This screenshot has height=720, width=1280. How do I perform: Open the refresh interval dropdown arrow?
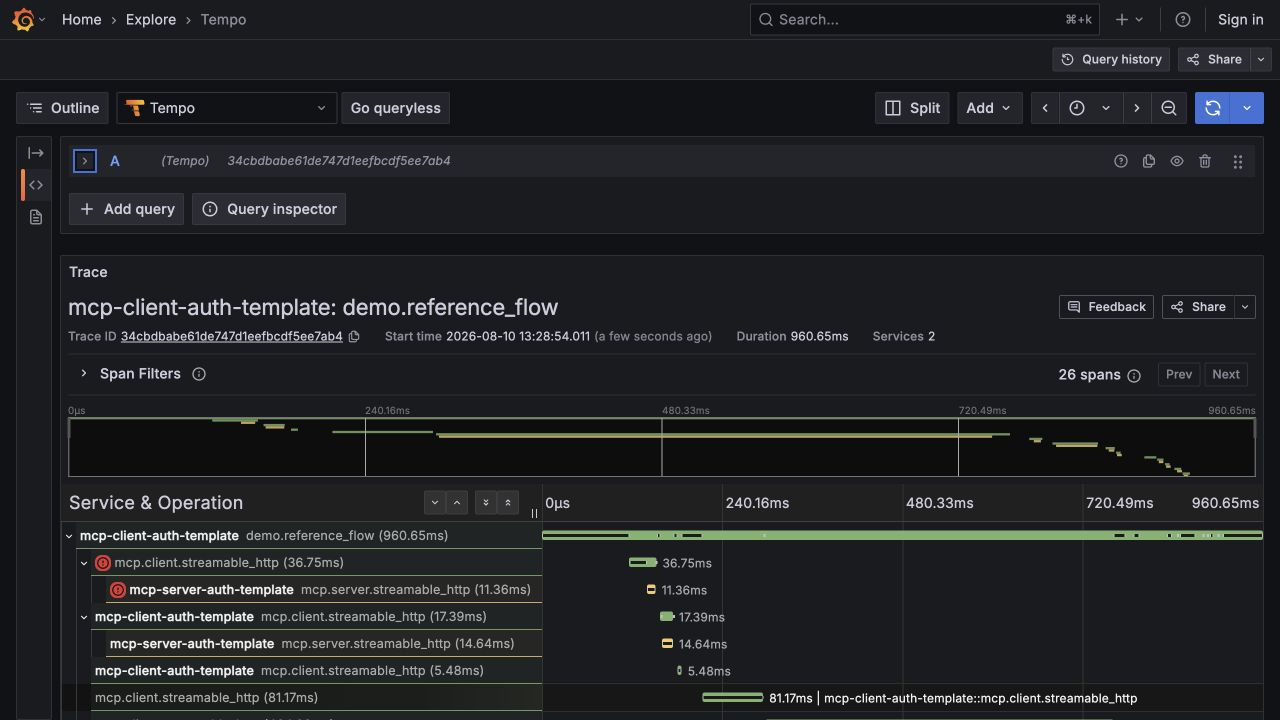point(1247,108)
